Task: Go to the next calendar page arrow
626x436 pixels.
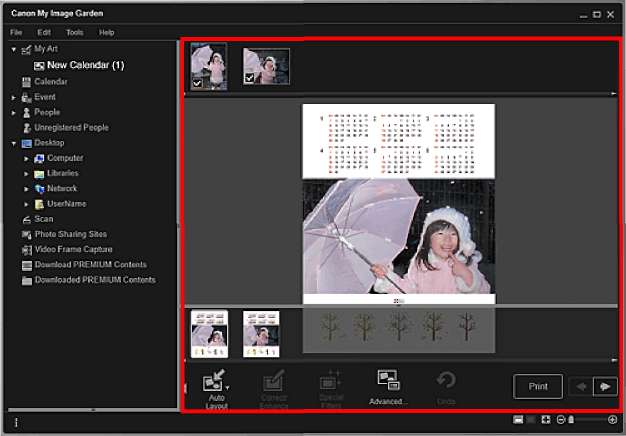Action: [604, 386]
